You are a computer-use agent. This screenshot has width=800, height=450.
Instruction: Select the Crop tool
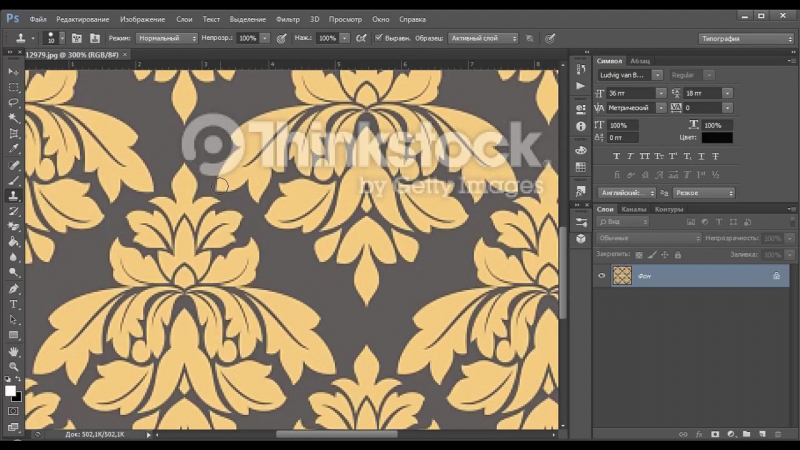tap(14, 133)
